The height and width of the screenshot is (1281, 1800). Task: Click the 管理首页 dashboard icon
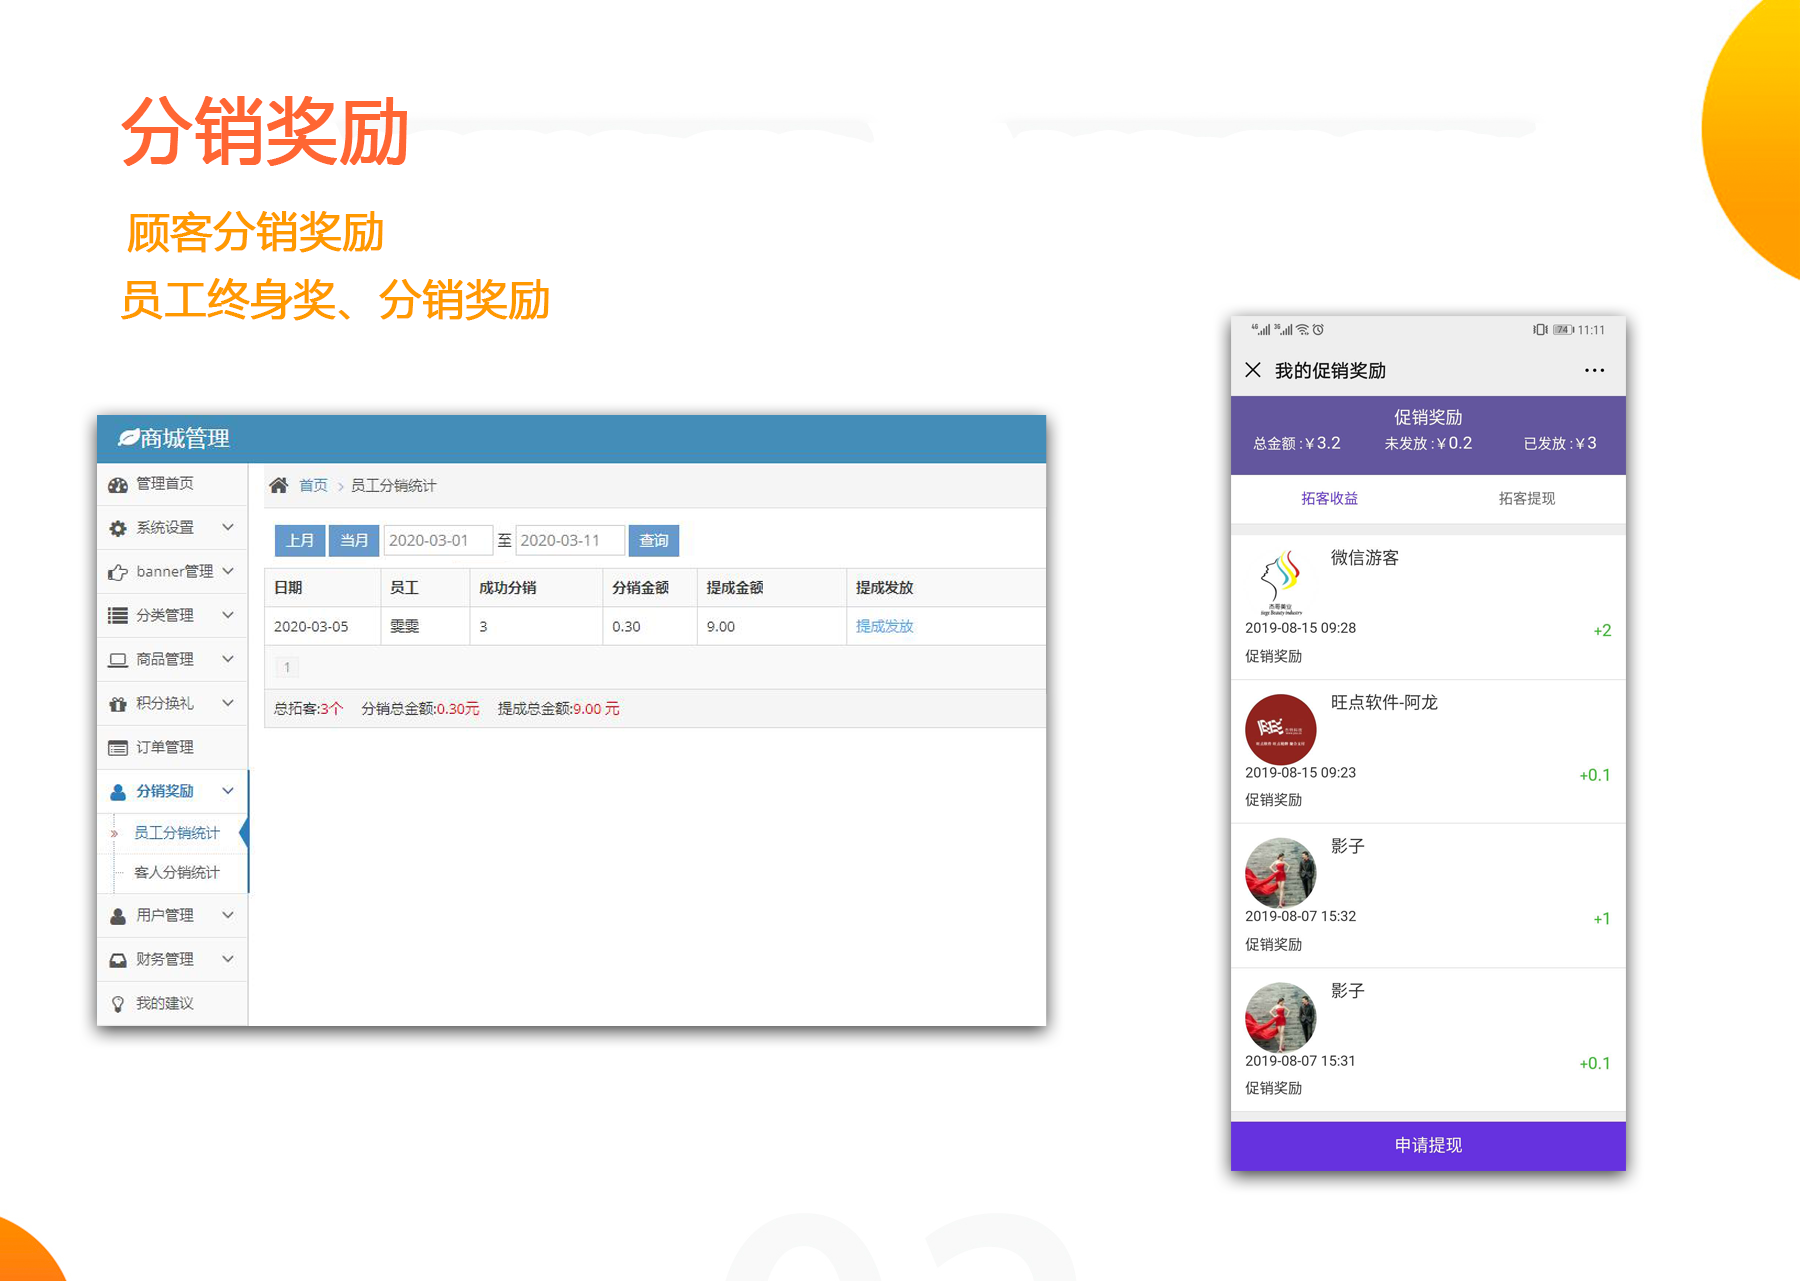click(x=118, y=485)
